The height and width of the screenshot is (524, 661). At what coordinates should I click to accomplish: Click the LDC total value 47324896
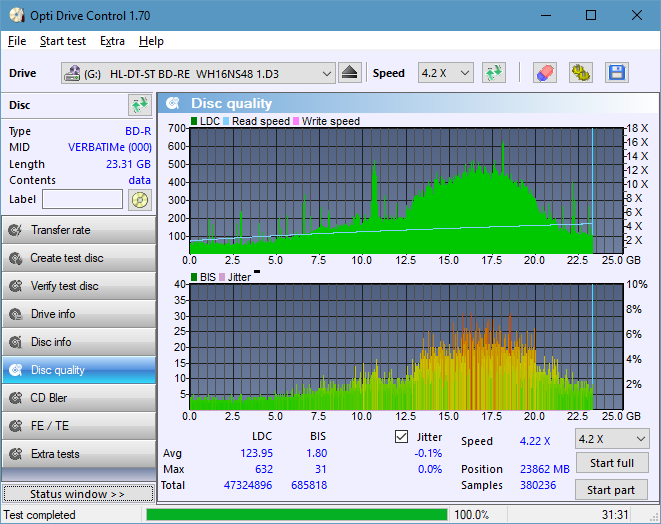[x=248, y=485]
